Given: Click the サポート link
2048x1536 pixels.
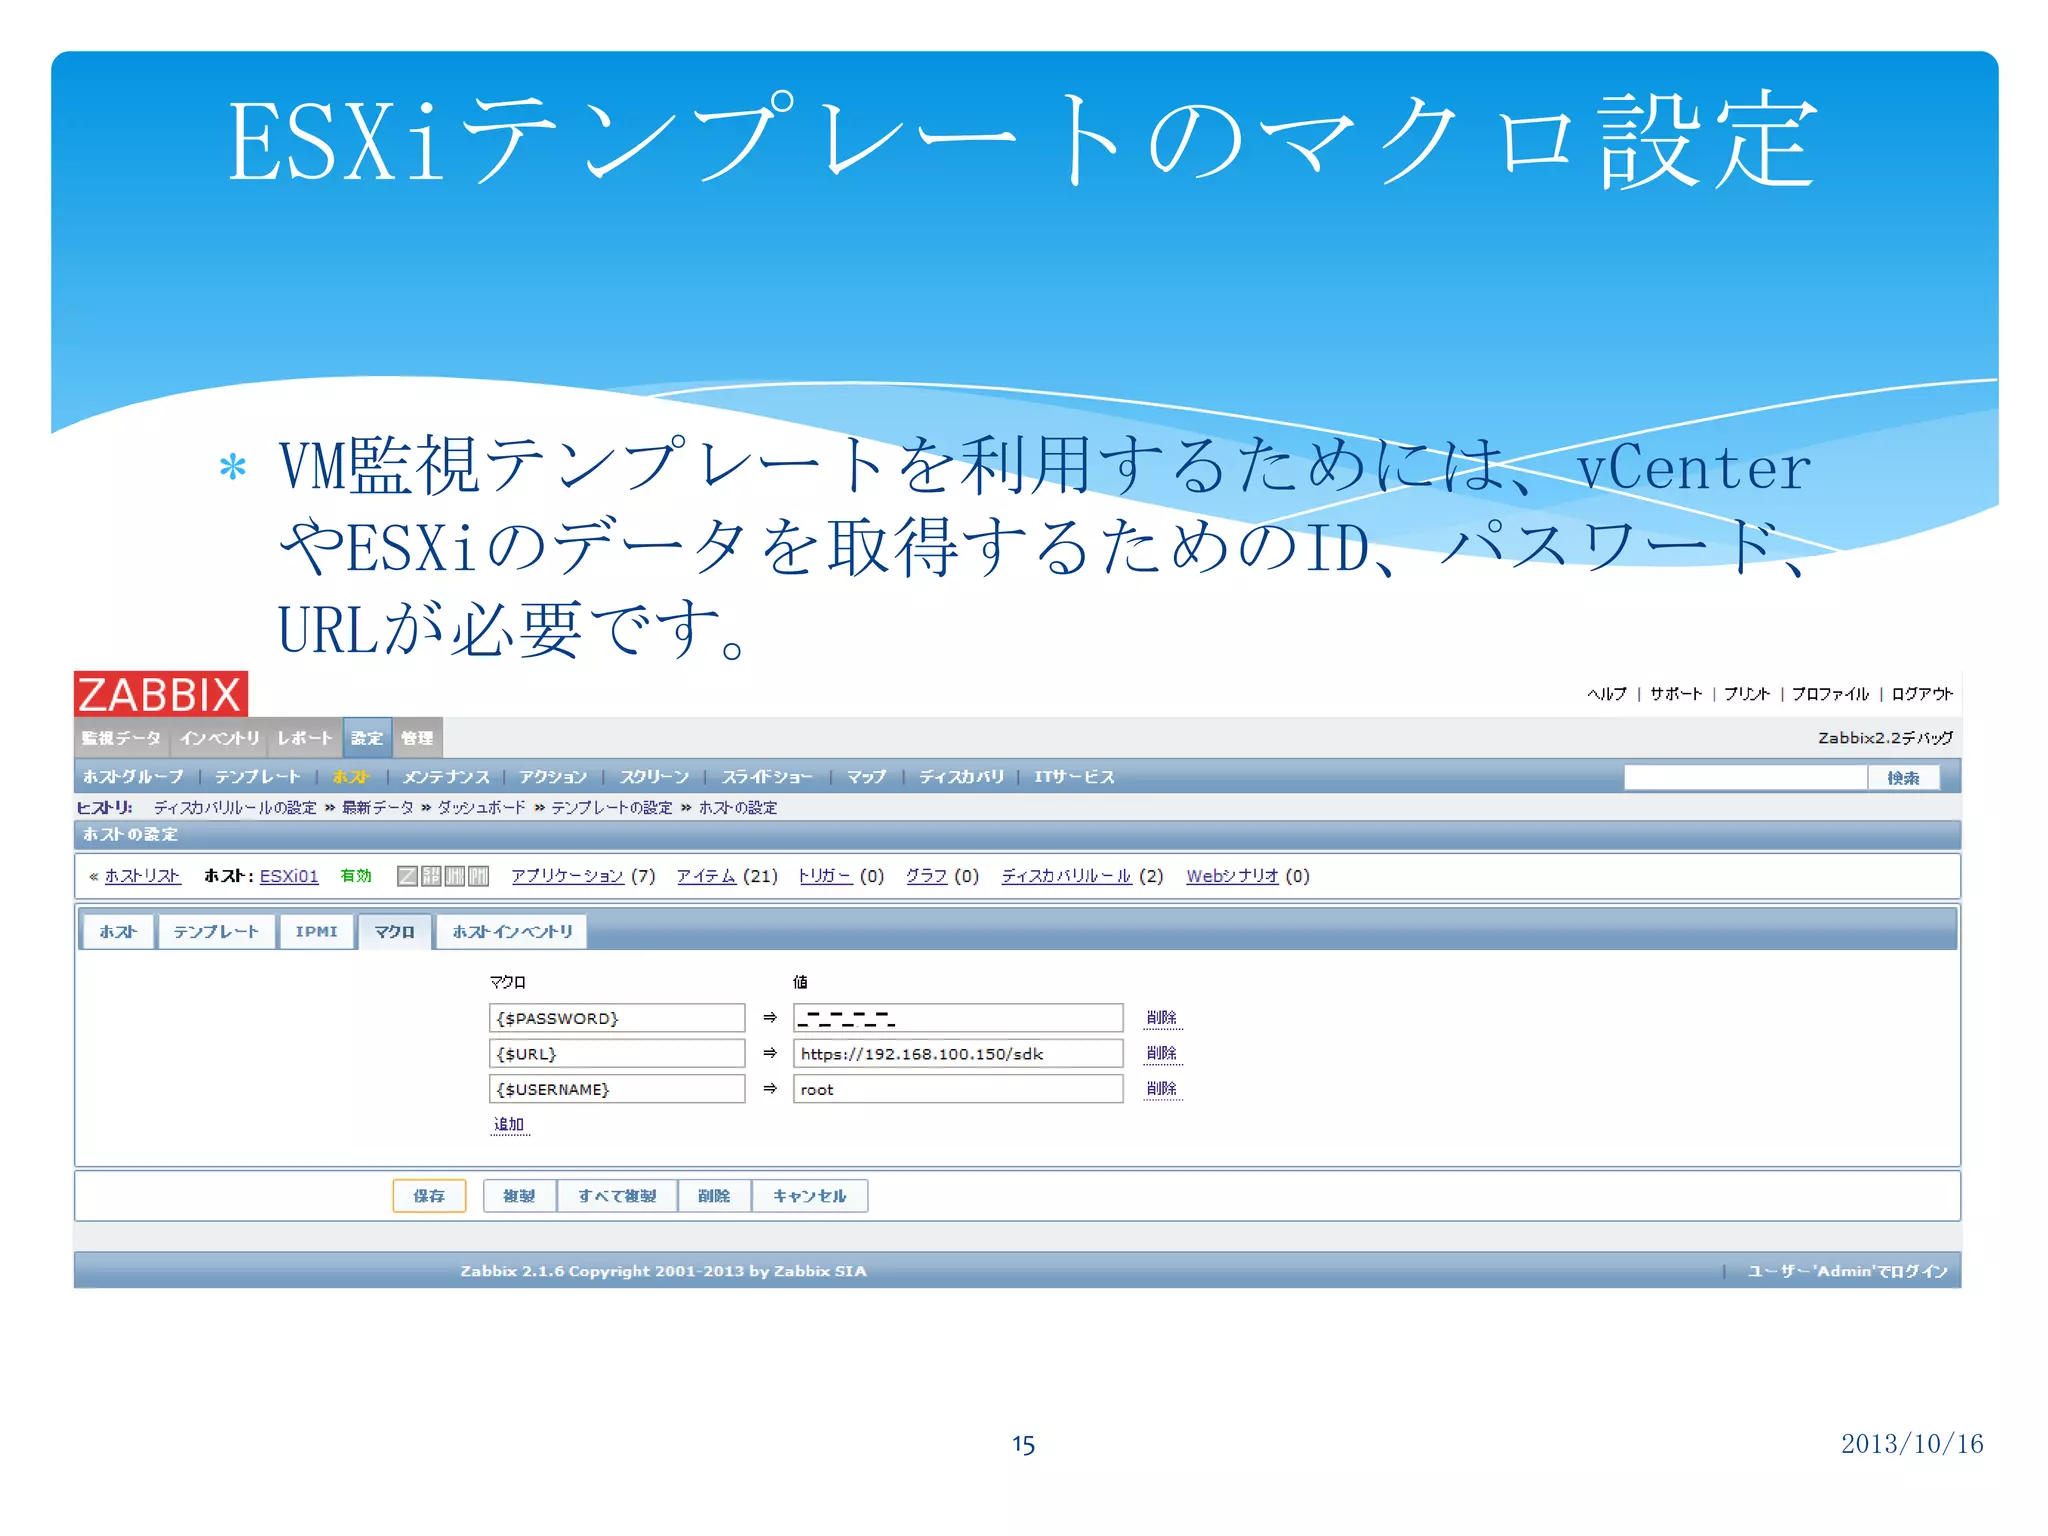Looking at the screenshot, I should click(1676, 694).
